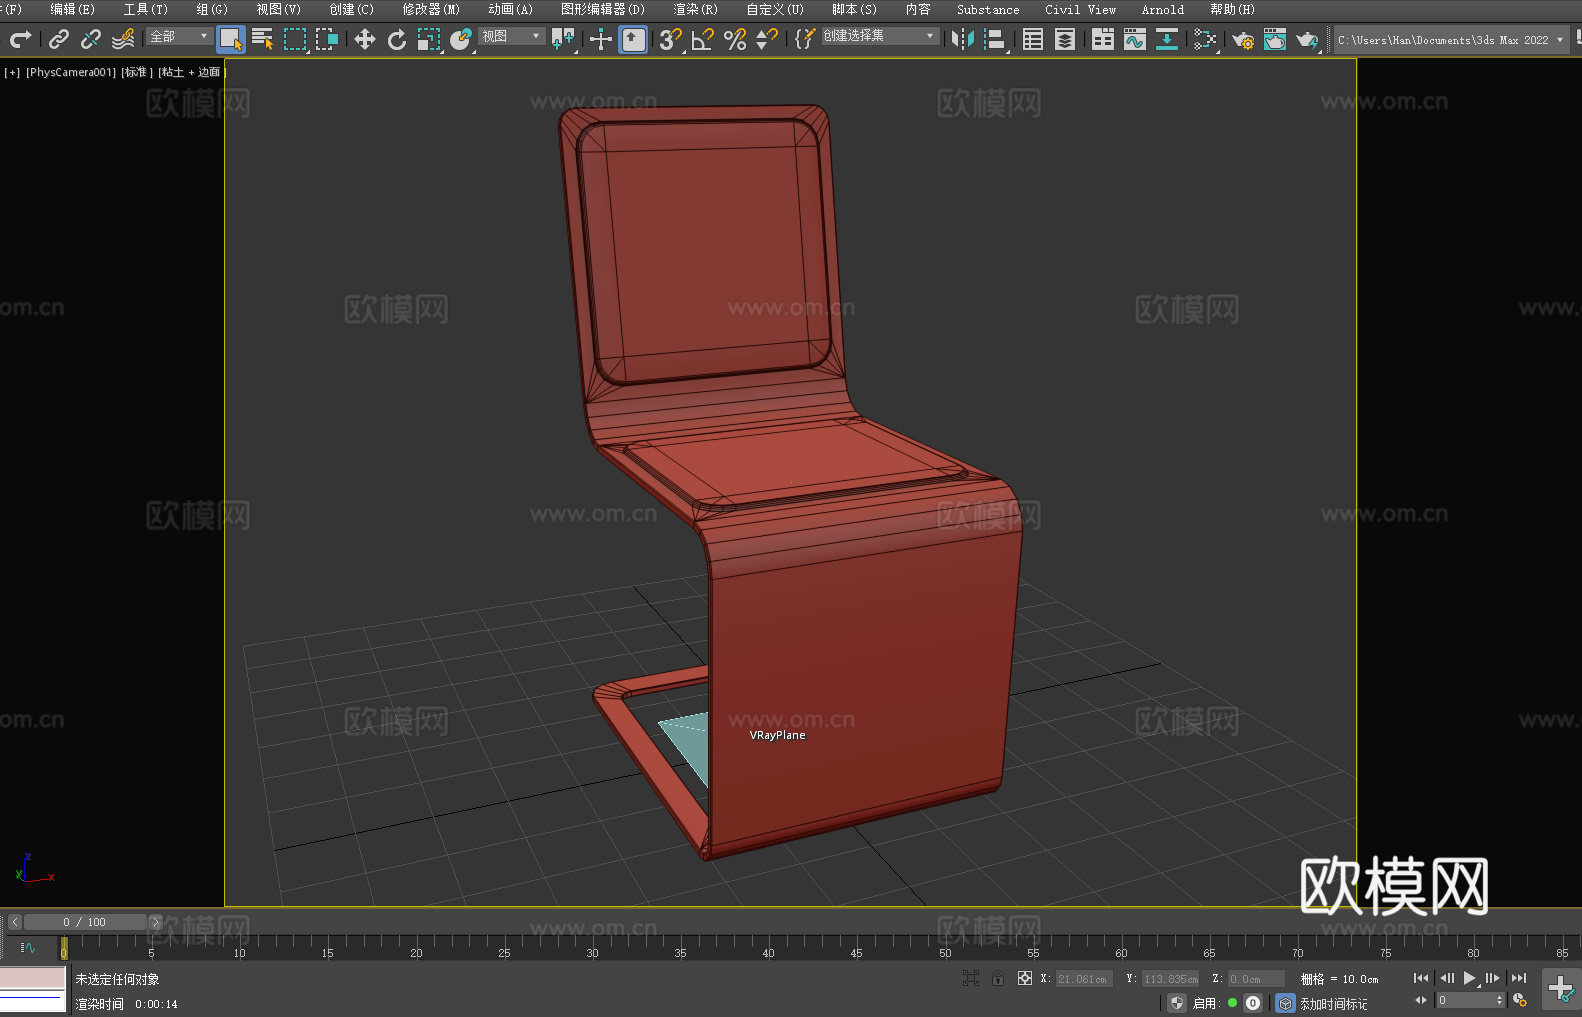Open the Scene Explorer toggle

click(1033, 39)
